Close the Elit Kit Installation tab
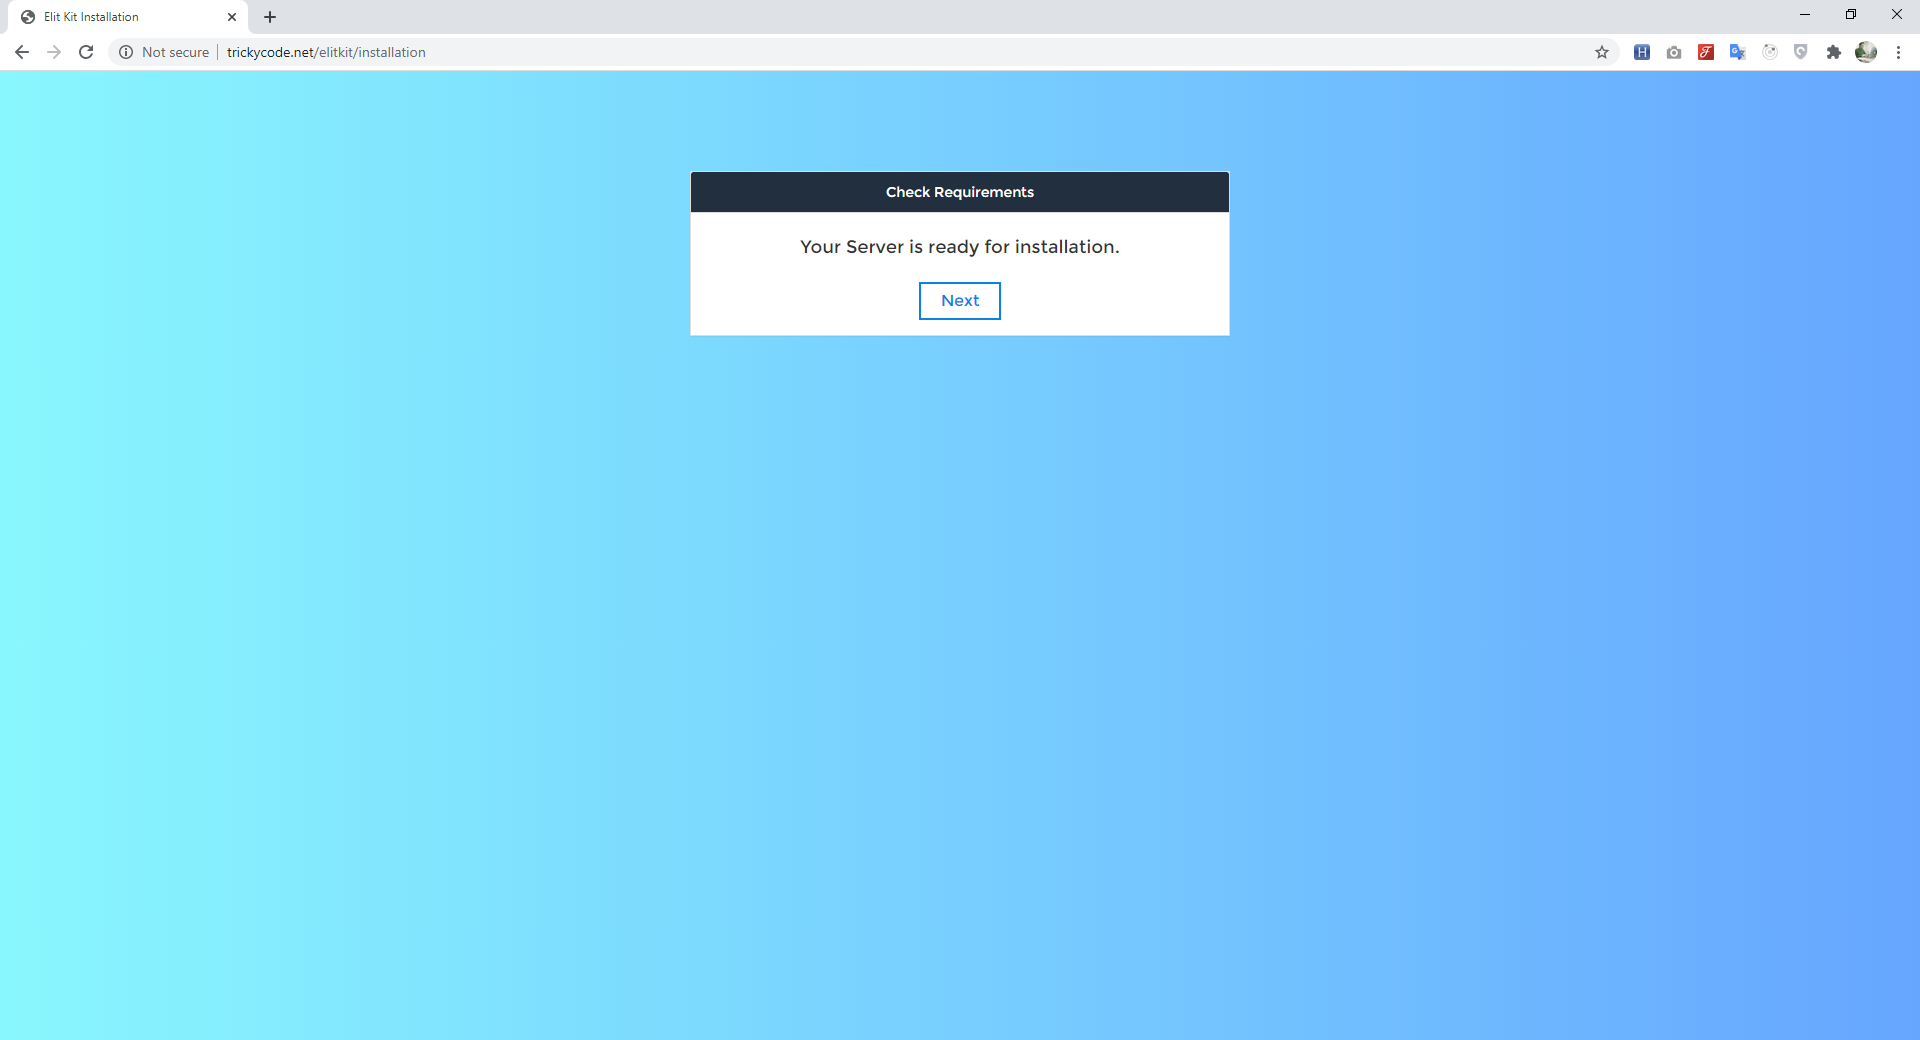1920x1040 pixels. (232, 17)
